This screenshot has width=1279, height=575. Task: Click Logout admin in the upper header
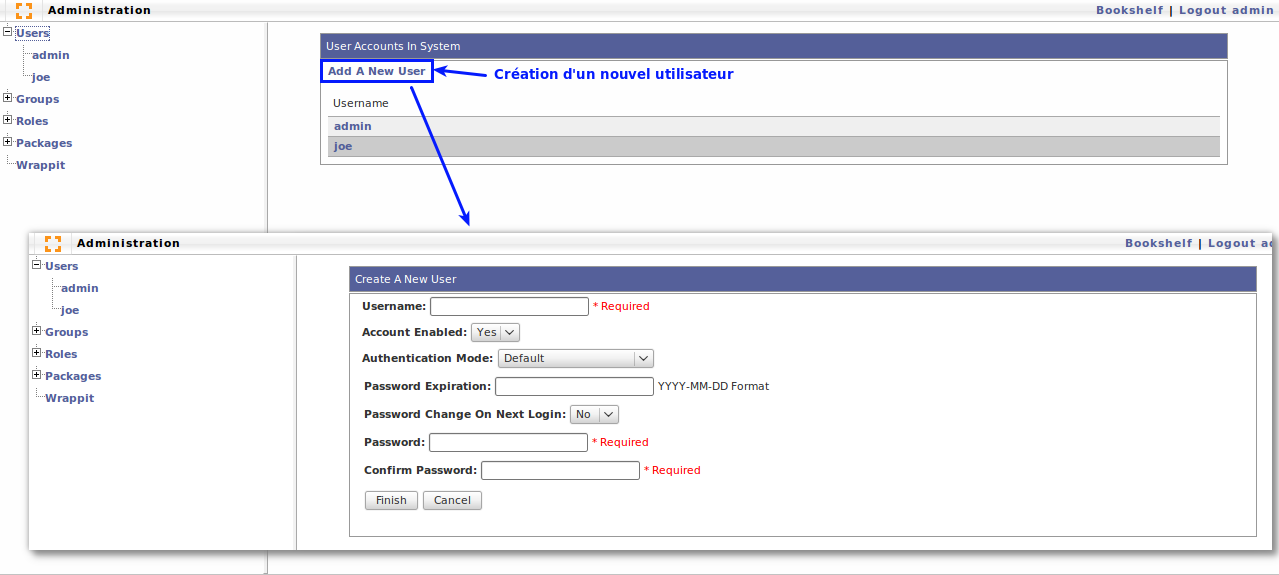1226,10
